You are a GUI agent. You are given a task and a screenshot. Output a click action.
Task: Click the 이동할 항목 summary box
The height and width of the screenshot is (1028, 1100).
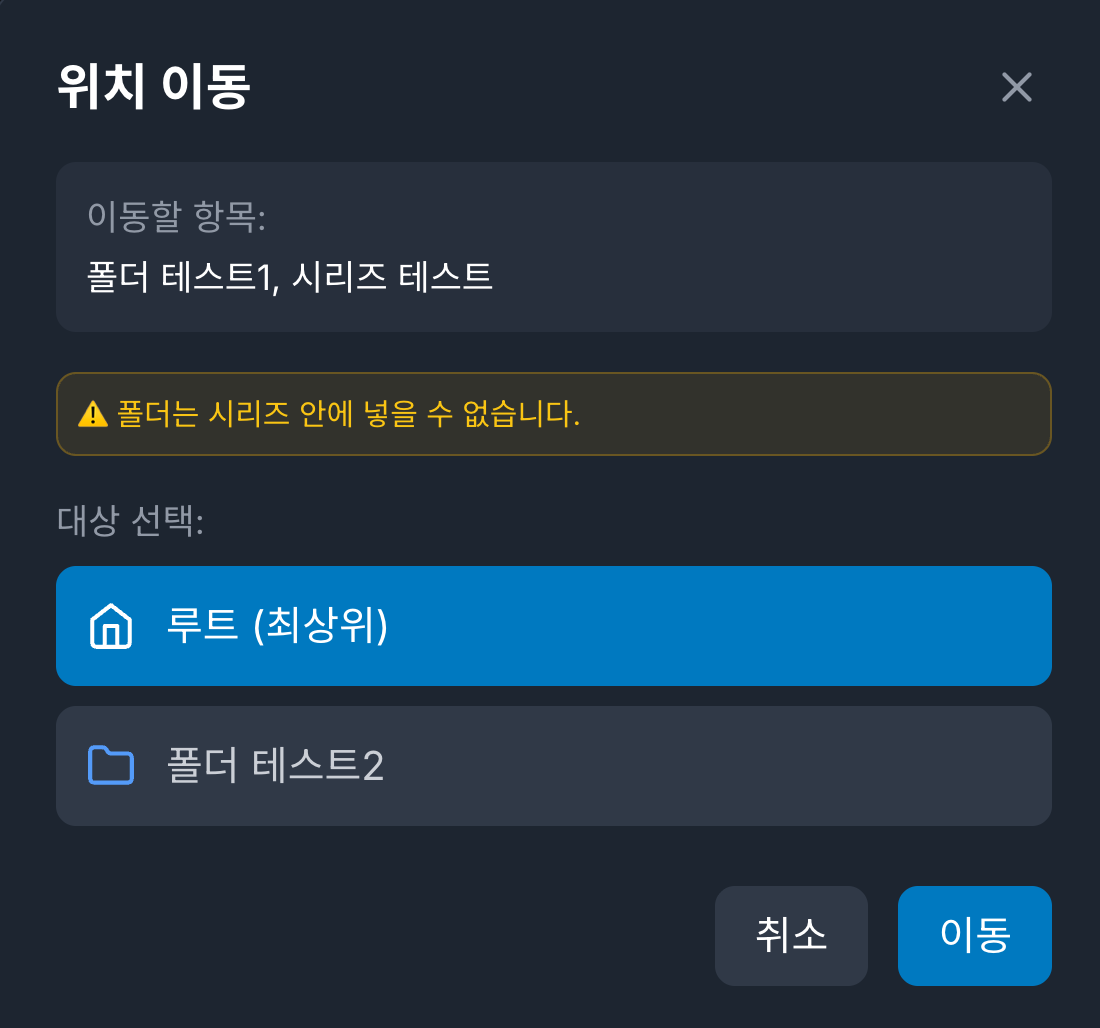pos(554,246)
